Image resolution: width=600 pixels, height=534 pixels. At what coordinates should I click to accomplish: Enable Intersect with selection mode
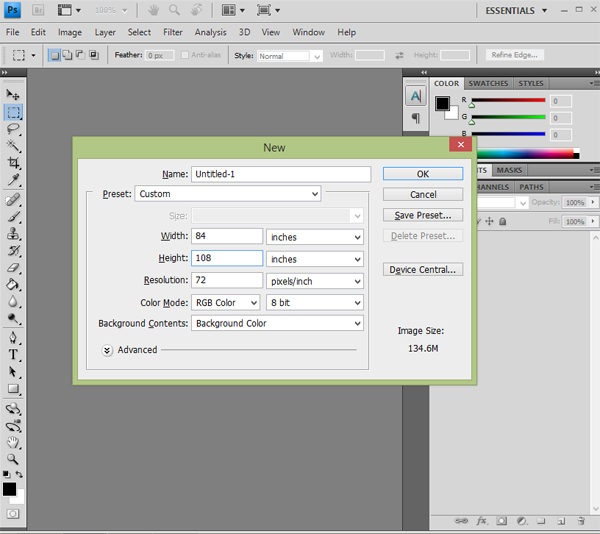pos(93,55)
